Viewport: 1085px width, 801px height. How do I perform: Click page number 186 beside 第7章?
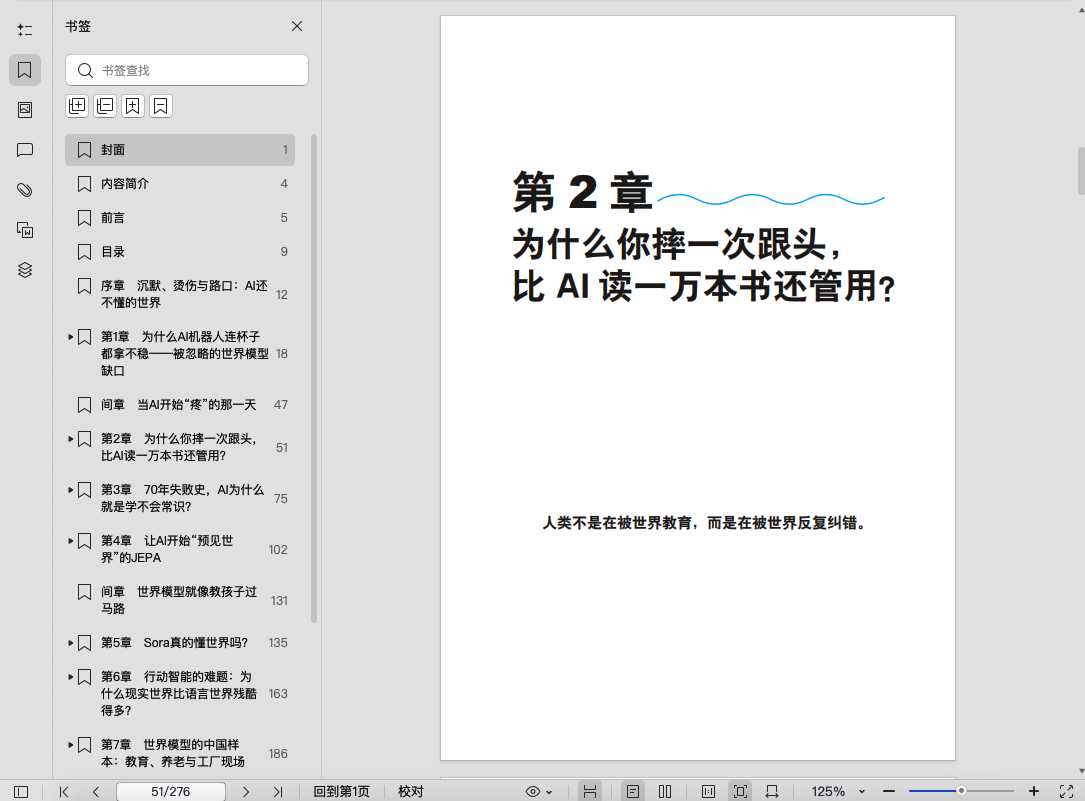(x=278, y=753)
